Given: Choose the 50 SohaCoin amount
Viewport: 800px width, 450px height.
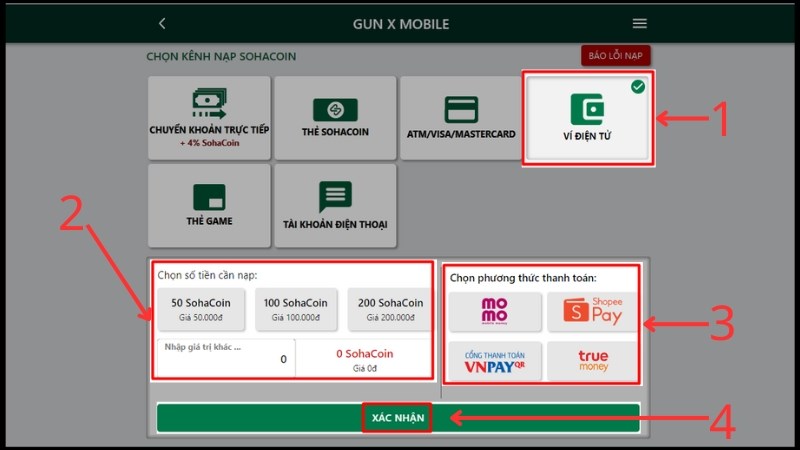Looking at the screenshot, I should [x=201, y=309].
